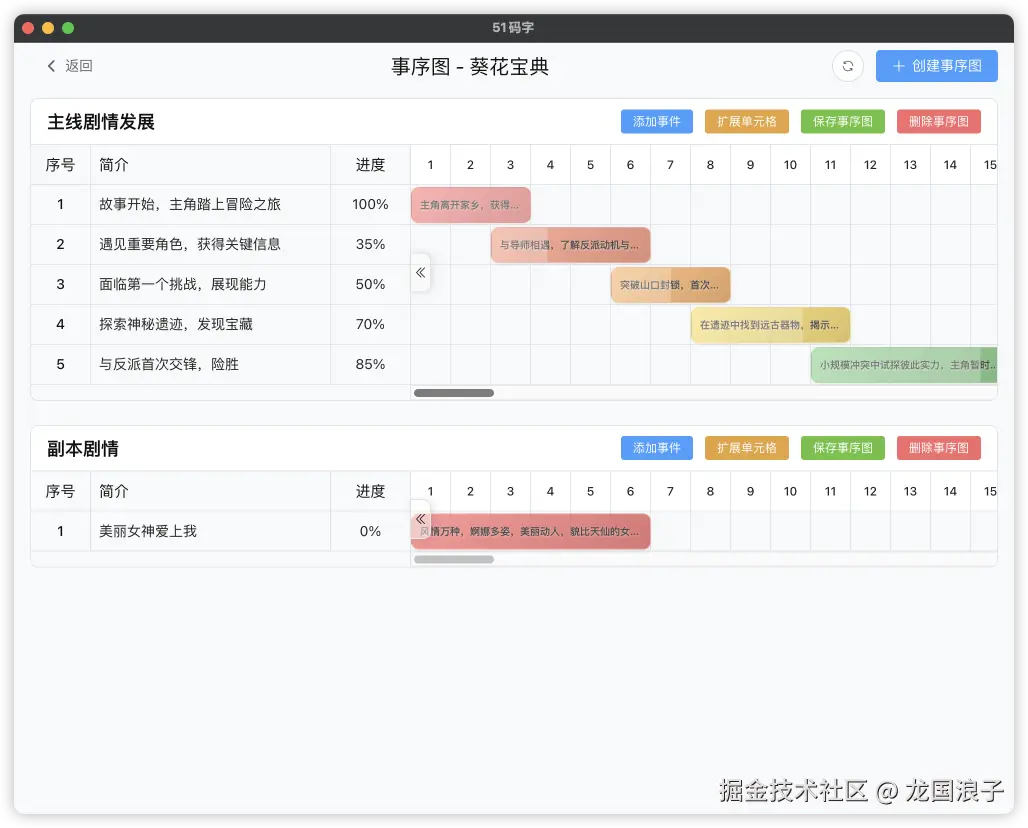Select the 突破山口封锁 event bar
This screenshot has height=828, width=1028.
pos(670,284)
